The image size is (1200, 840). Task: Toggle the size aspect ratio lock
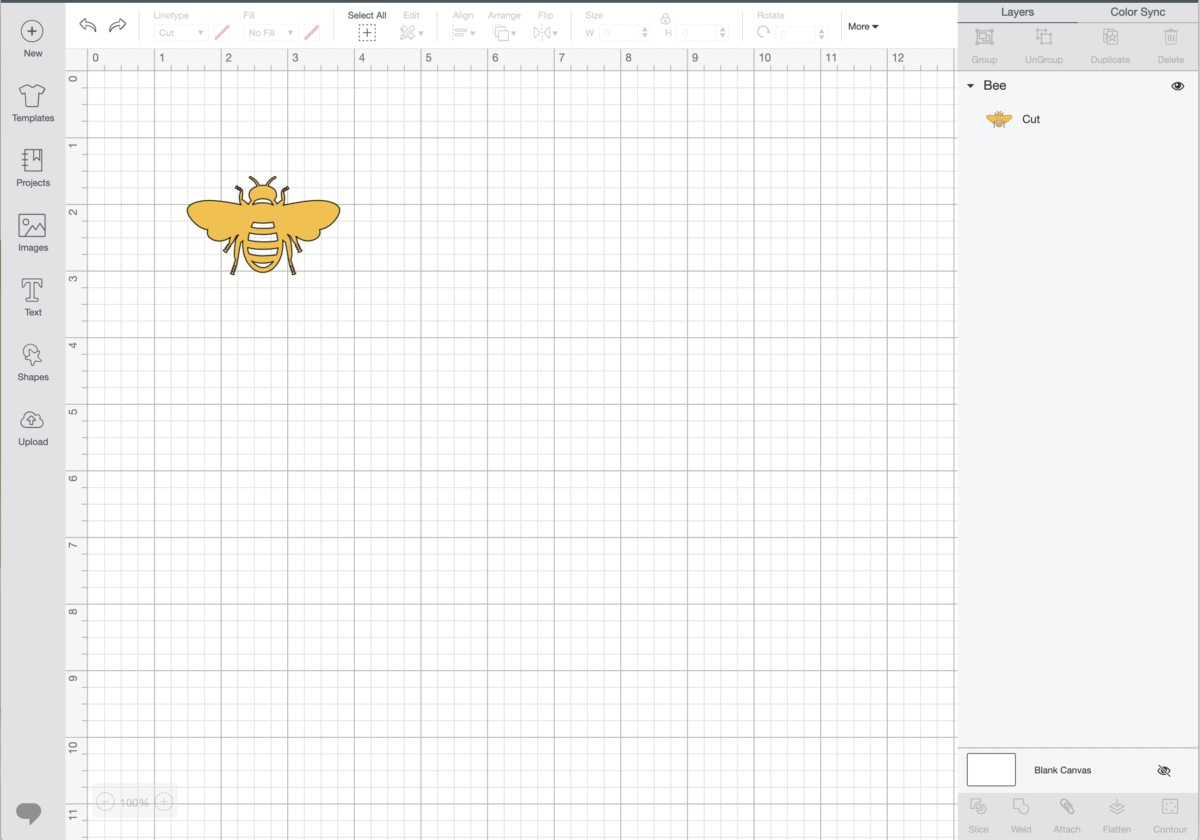(x=665, y=18)
